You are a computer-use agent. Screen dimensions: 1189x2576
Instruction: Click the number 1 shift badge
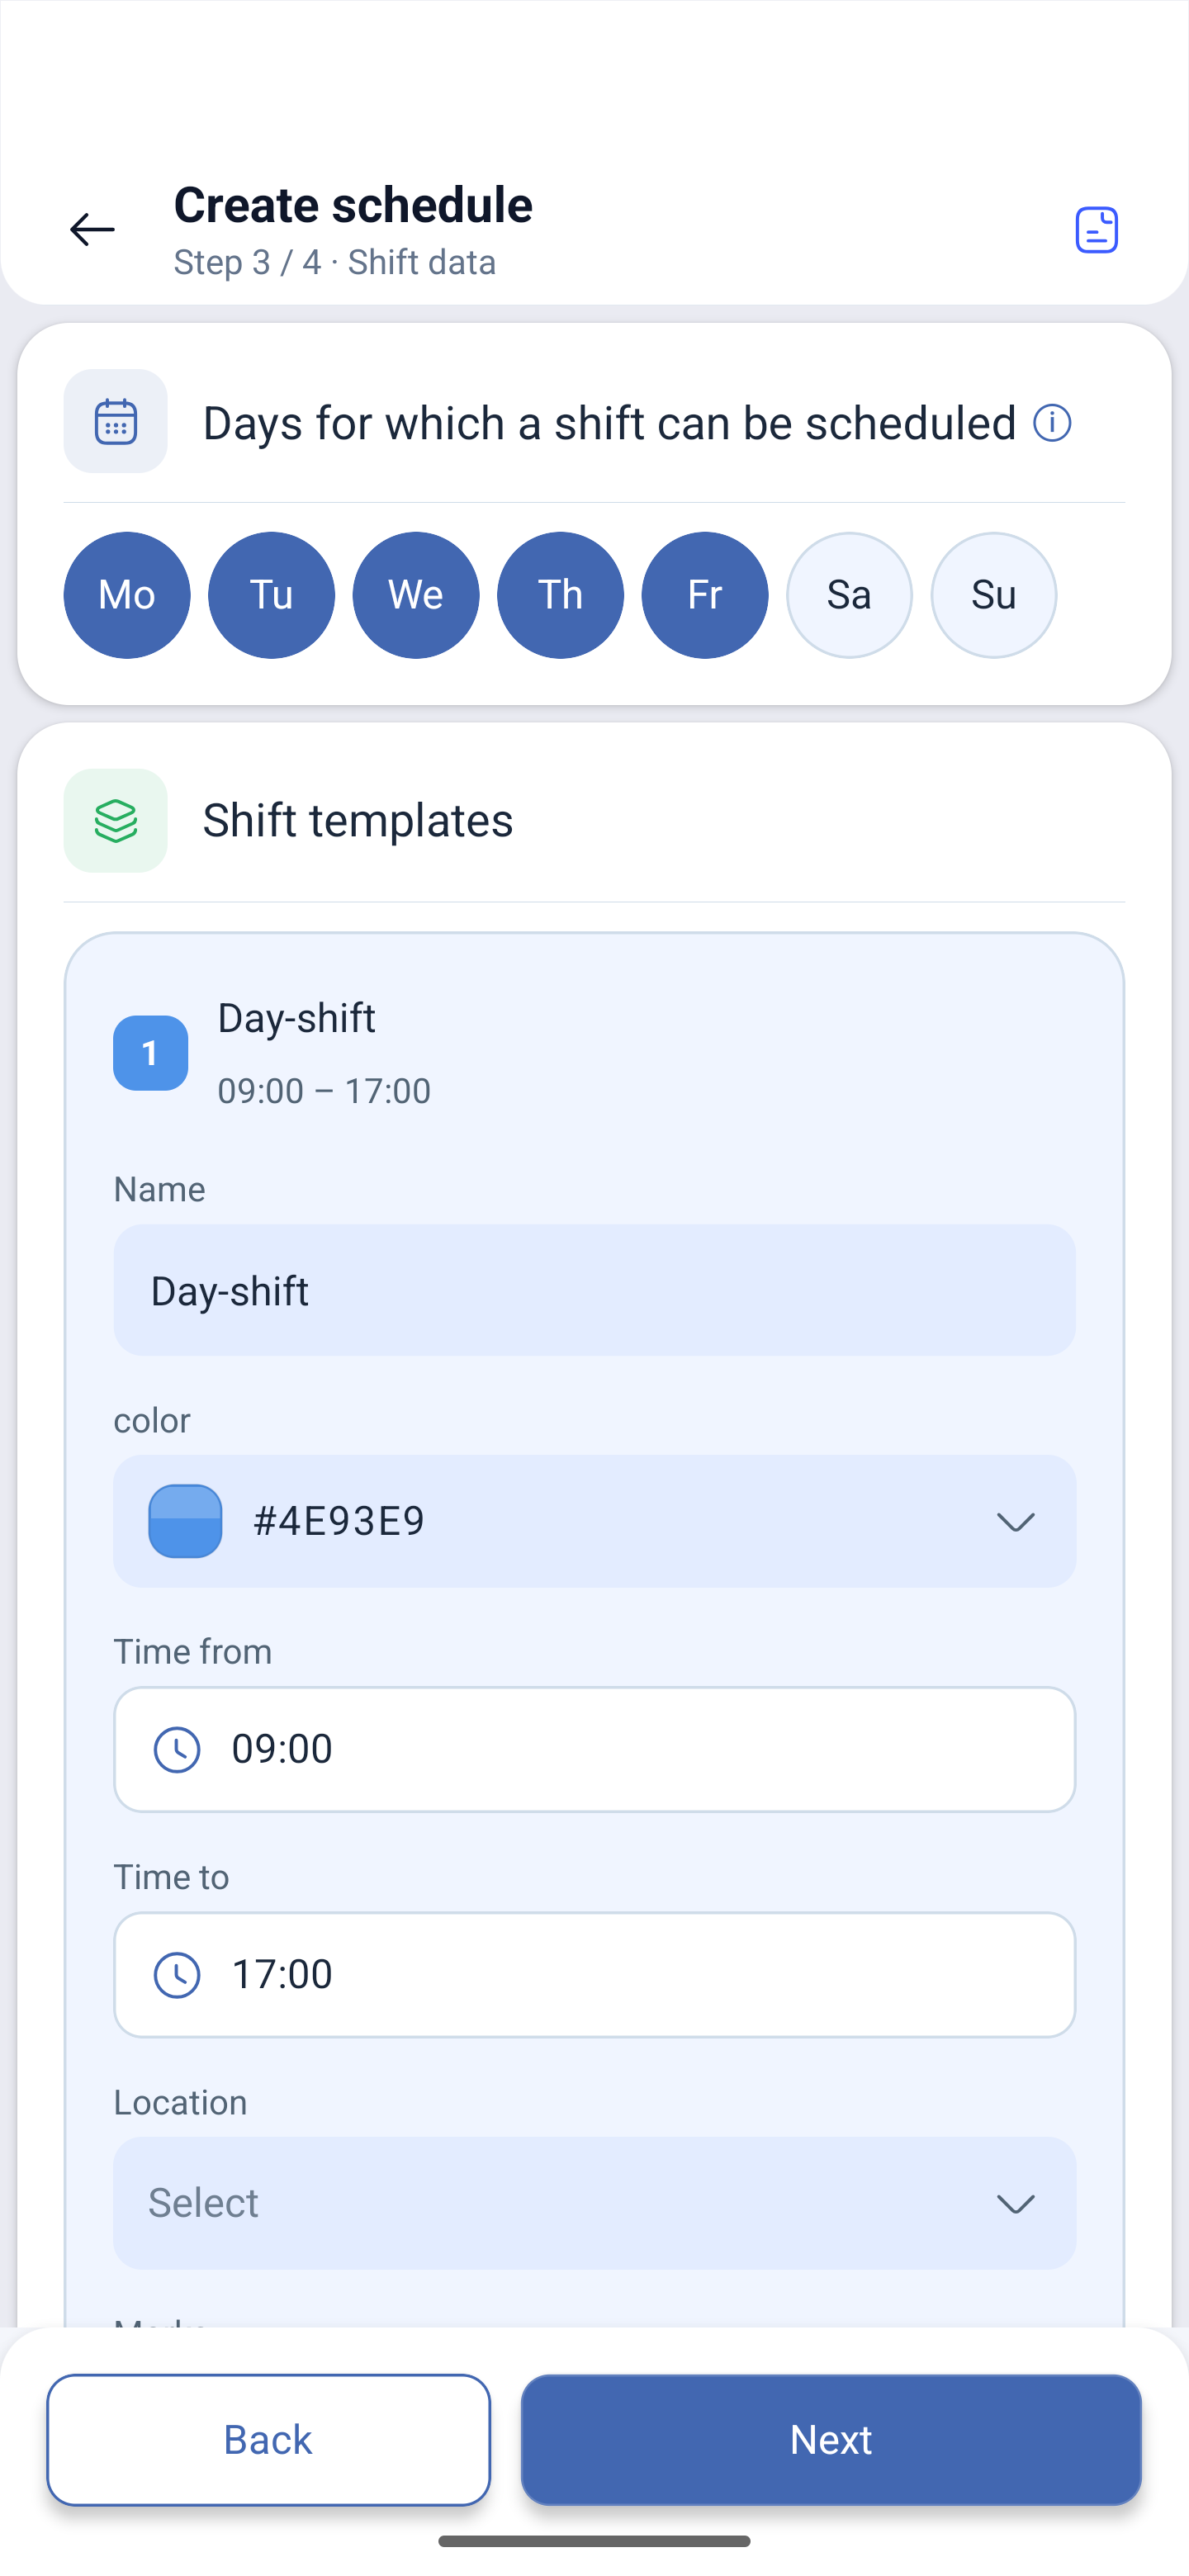point(150,1053)
